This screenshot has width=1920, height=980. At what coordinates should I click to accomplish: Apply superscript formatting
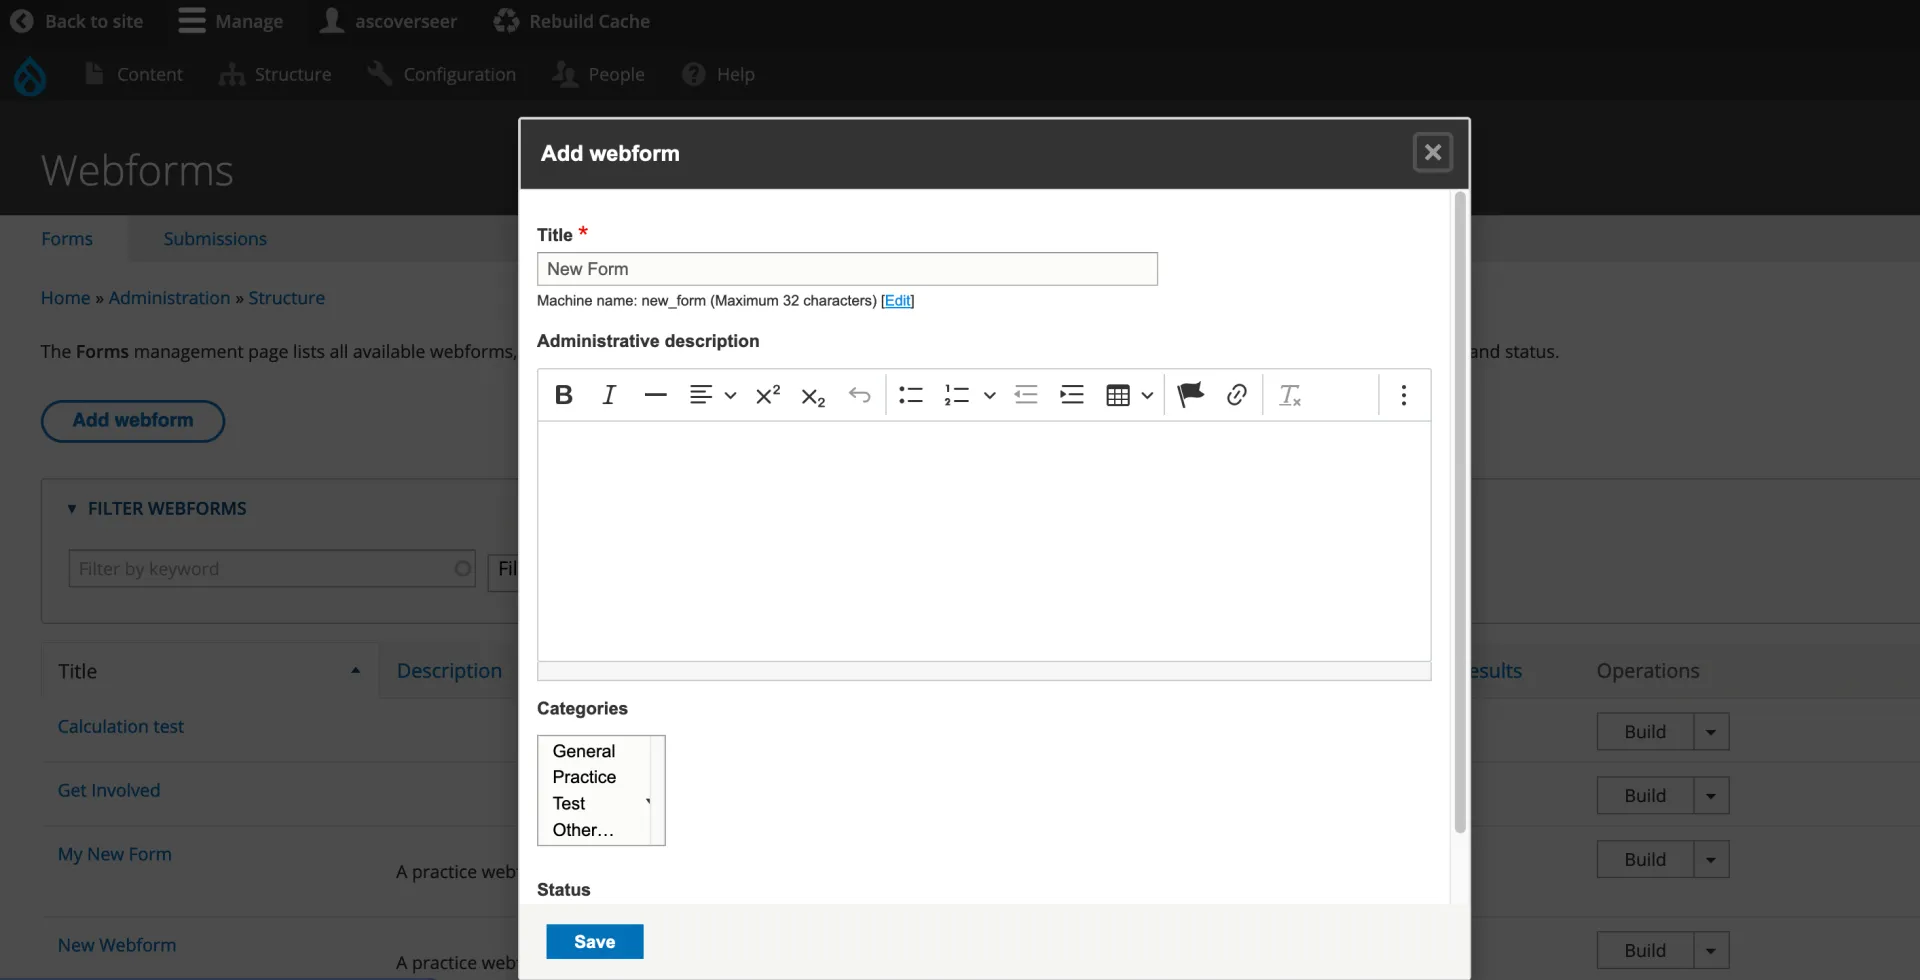(768, 395)
